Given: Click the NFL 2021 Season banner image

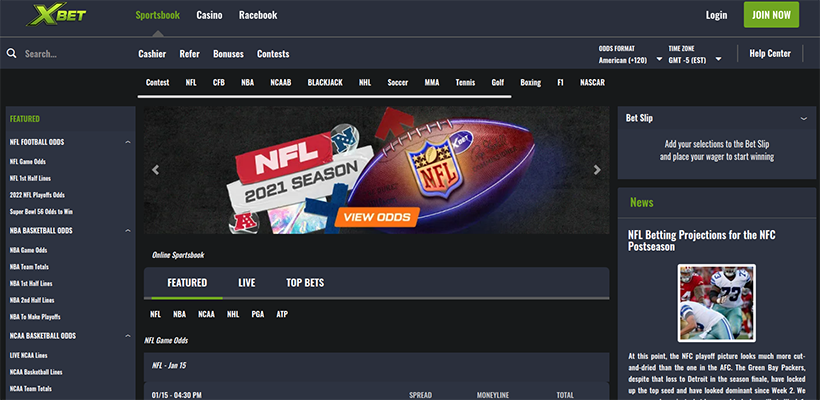Looking at the screenshot, I should point(377,170).
